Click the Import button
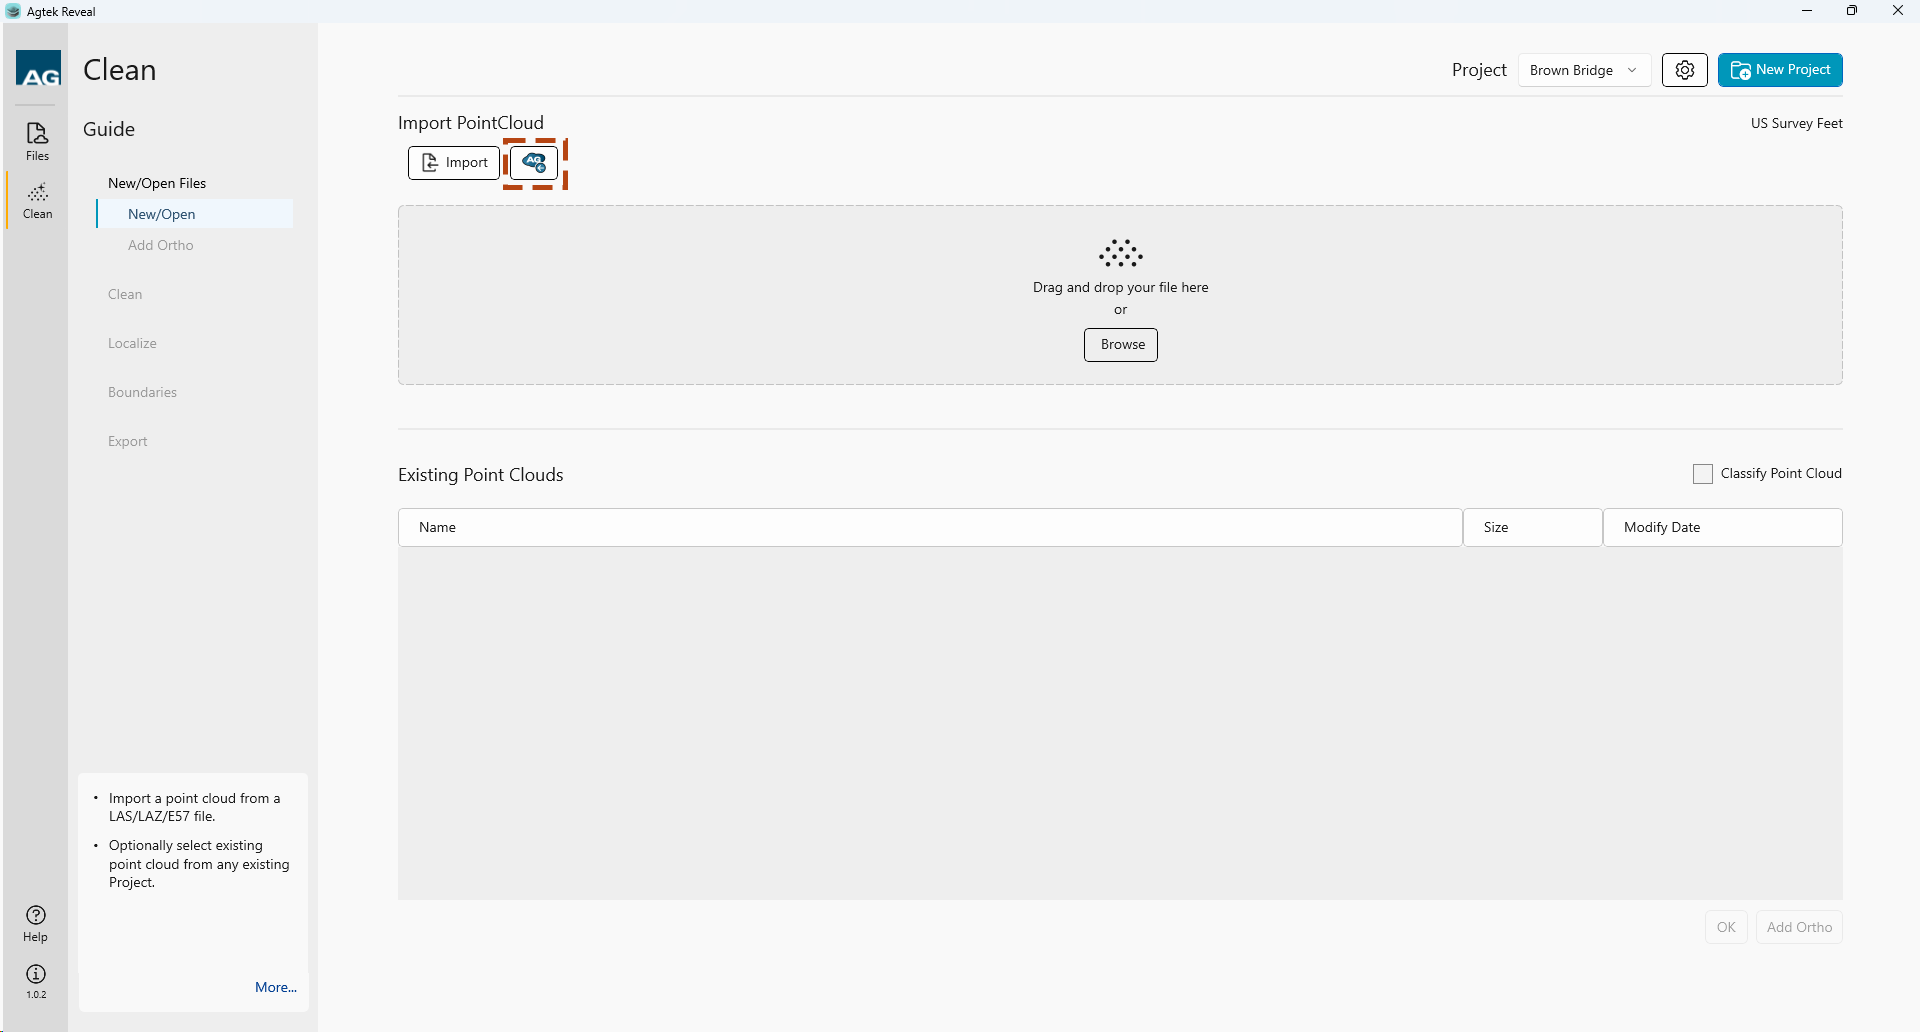This screenshot has width=1920, height=1032. [454, 162]
